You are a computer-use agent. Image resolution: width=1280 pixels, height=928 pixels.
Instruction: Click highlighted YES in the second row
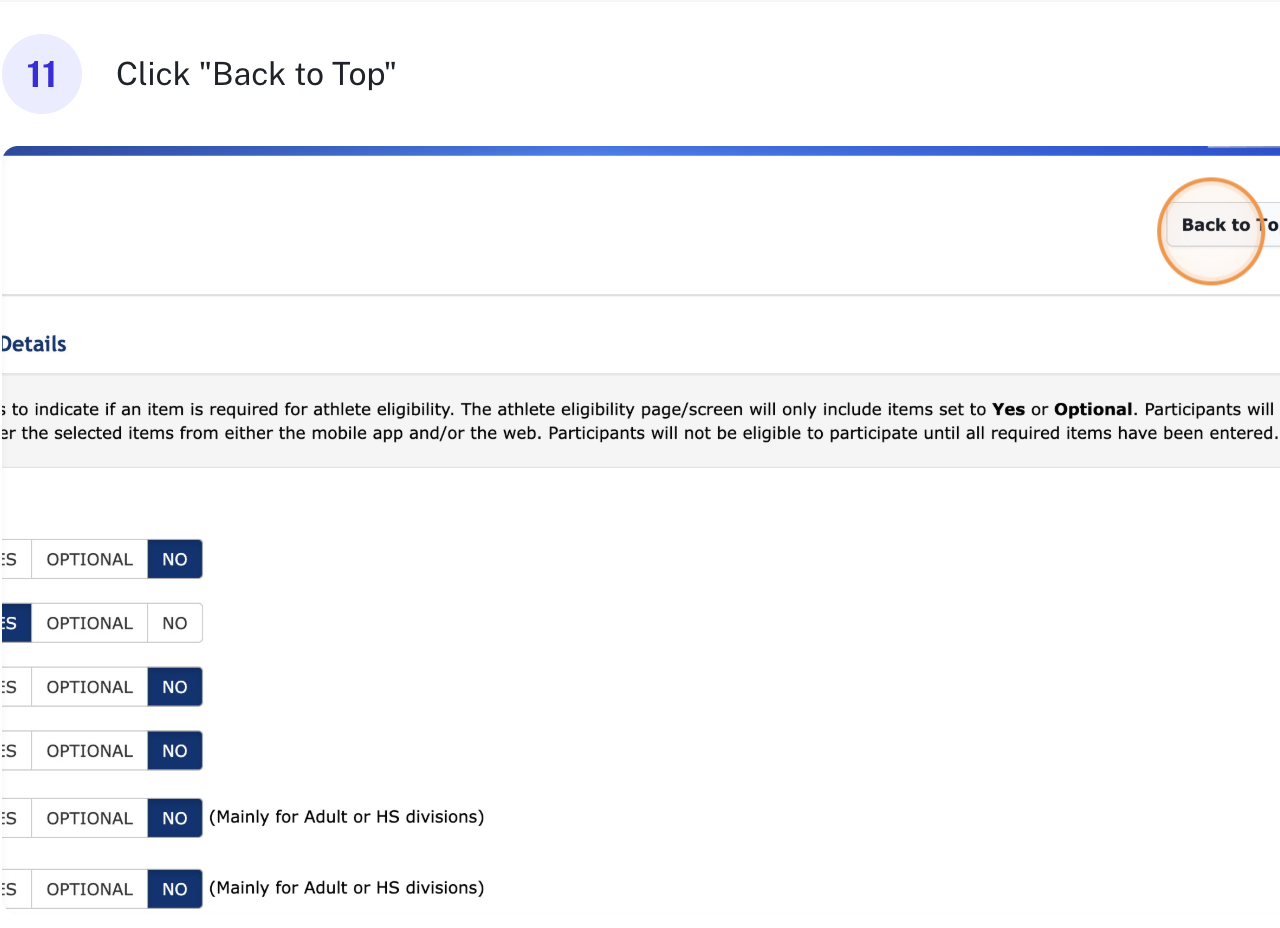pos(13,623)
